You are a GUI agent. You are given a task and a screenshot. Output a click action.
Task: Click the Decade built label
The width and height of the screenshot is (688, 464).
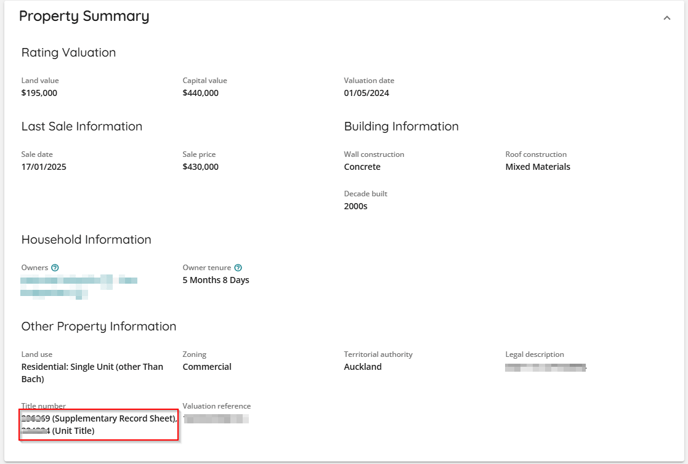click(366, 194)
